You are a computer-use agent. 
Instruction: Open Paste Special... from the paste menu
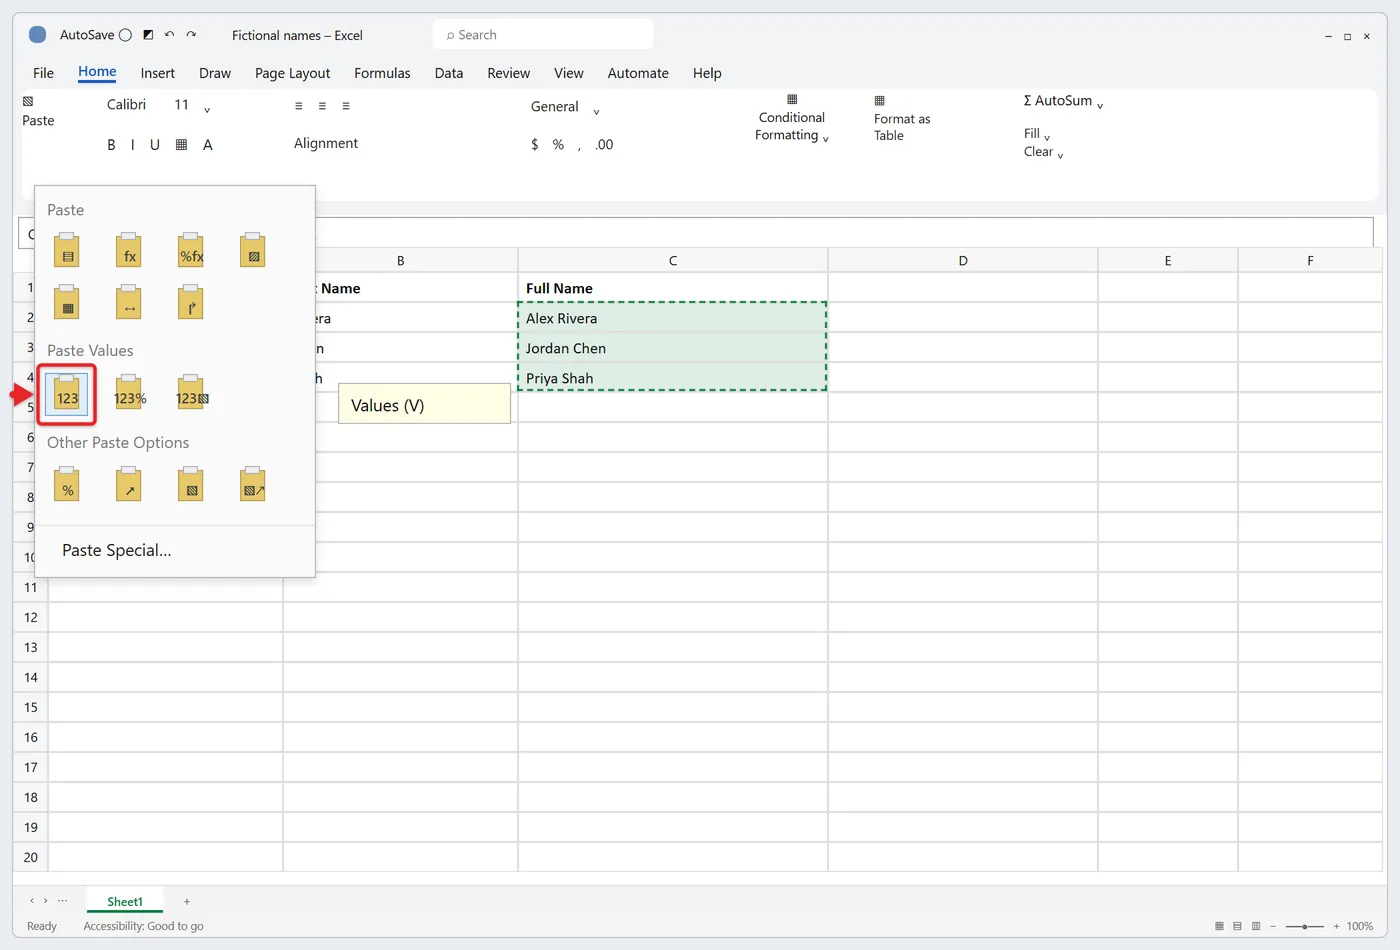117,550
